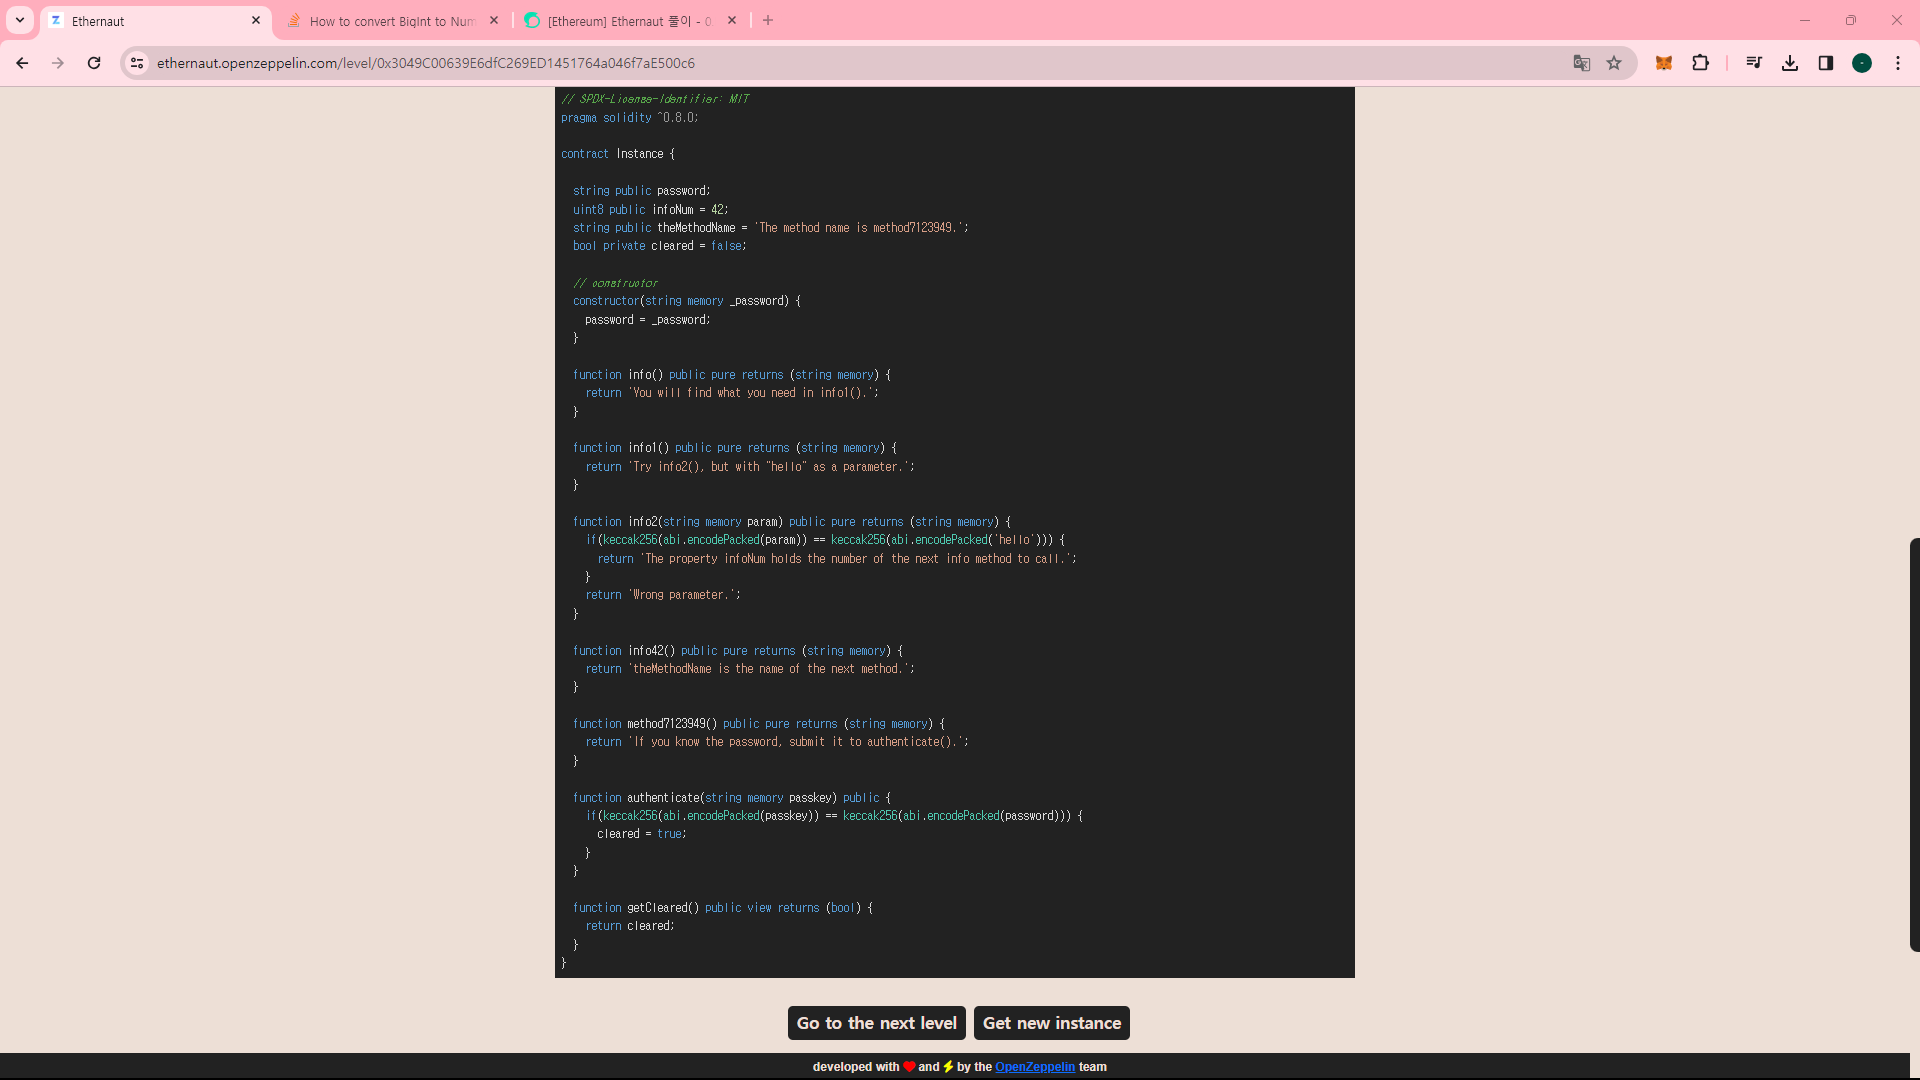Click the browser forward arrow
This screenshot has height=1080, width=1920.
(58, 63)
